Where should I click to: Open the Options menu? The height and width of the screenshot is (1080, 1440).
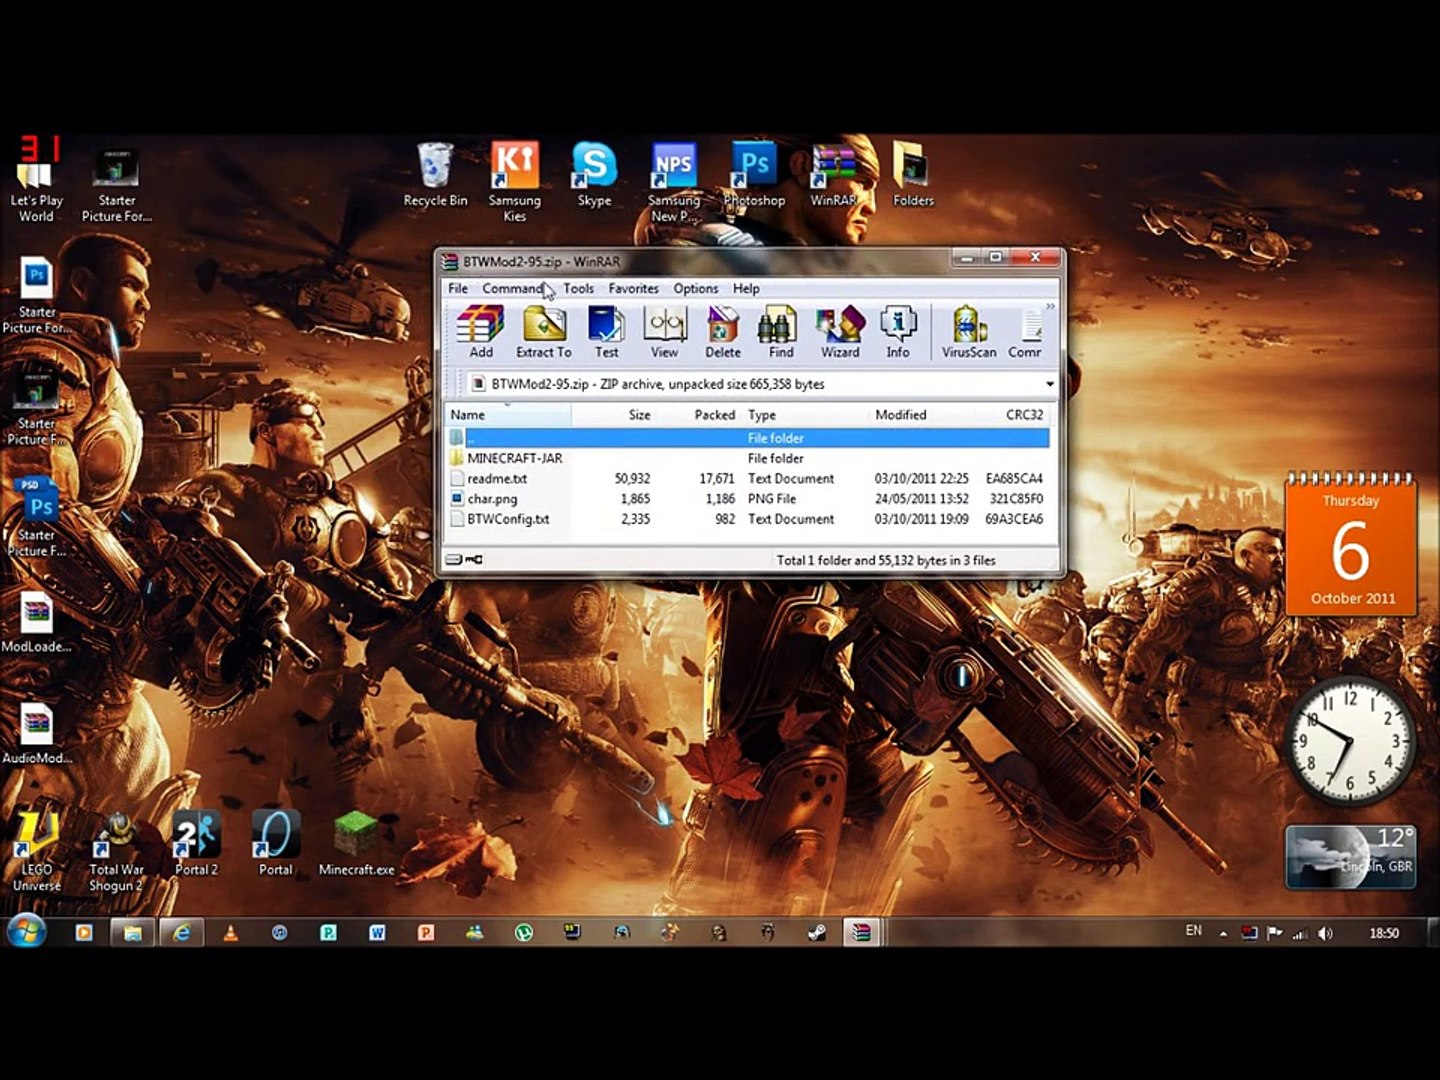tap(695, 288)
